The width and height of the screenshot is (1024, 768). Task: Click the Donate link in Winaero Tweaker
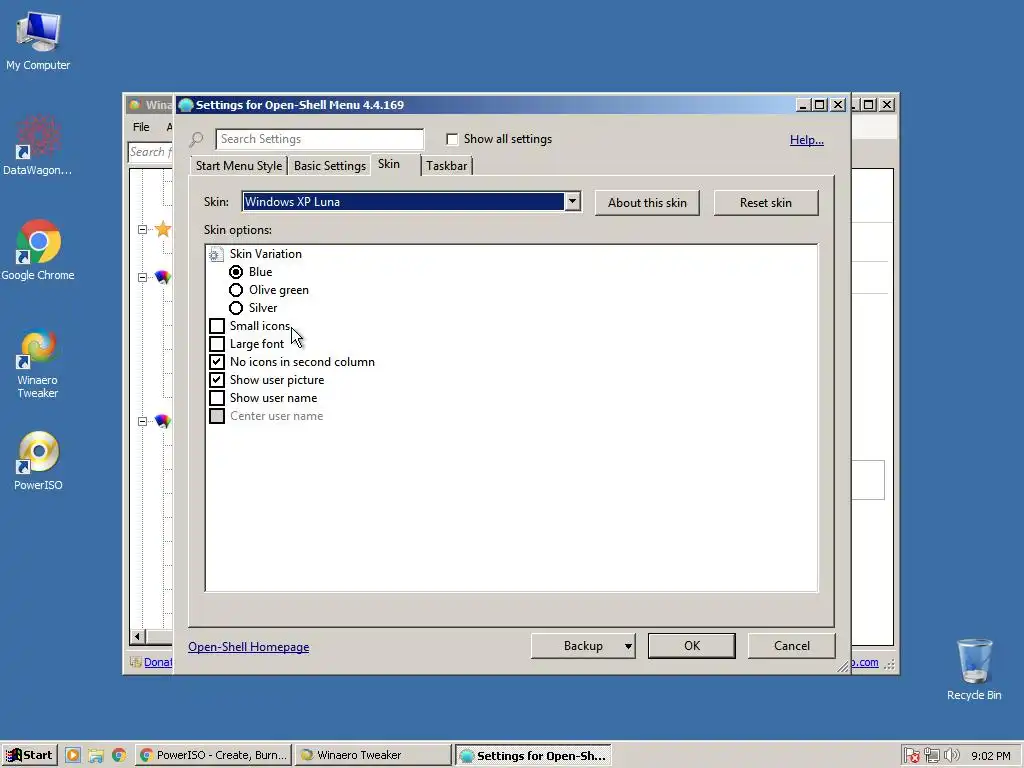pyautogui.click(x=158, y=662)
